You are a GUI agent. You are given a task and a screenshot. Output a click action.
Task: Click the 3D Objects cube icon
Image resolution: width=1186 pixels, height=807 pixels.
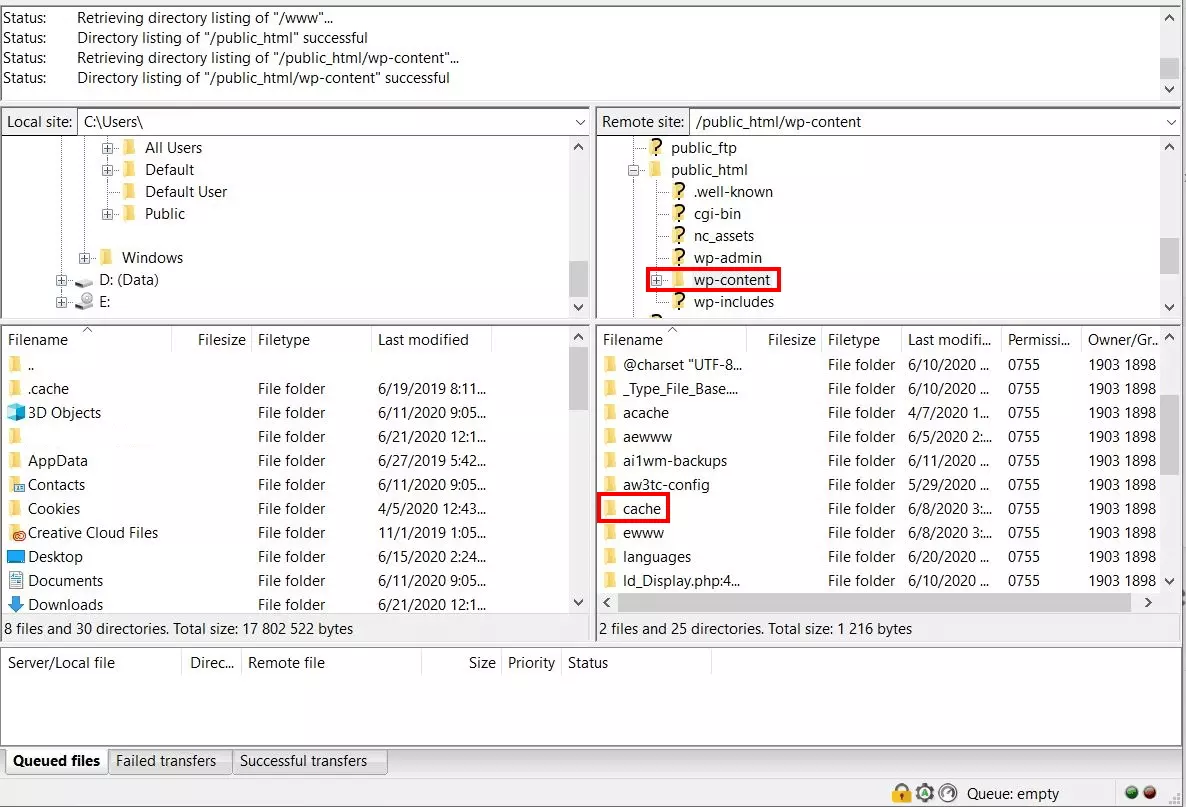pyautogui.click(x=16, y=412)
